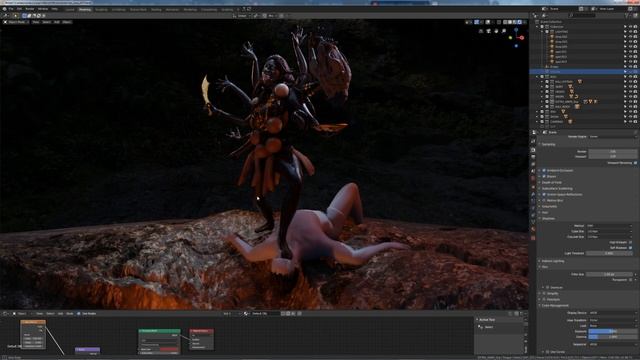The height and width of the screenshot is (360, 640).
Task: Toggle Use Nodes checkbox in node editor
Action: [79, 313]
